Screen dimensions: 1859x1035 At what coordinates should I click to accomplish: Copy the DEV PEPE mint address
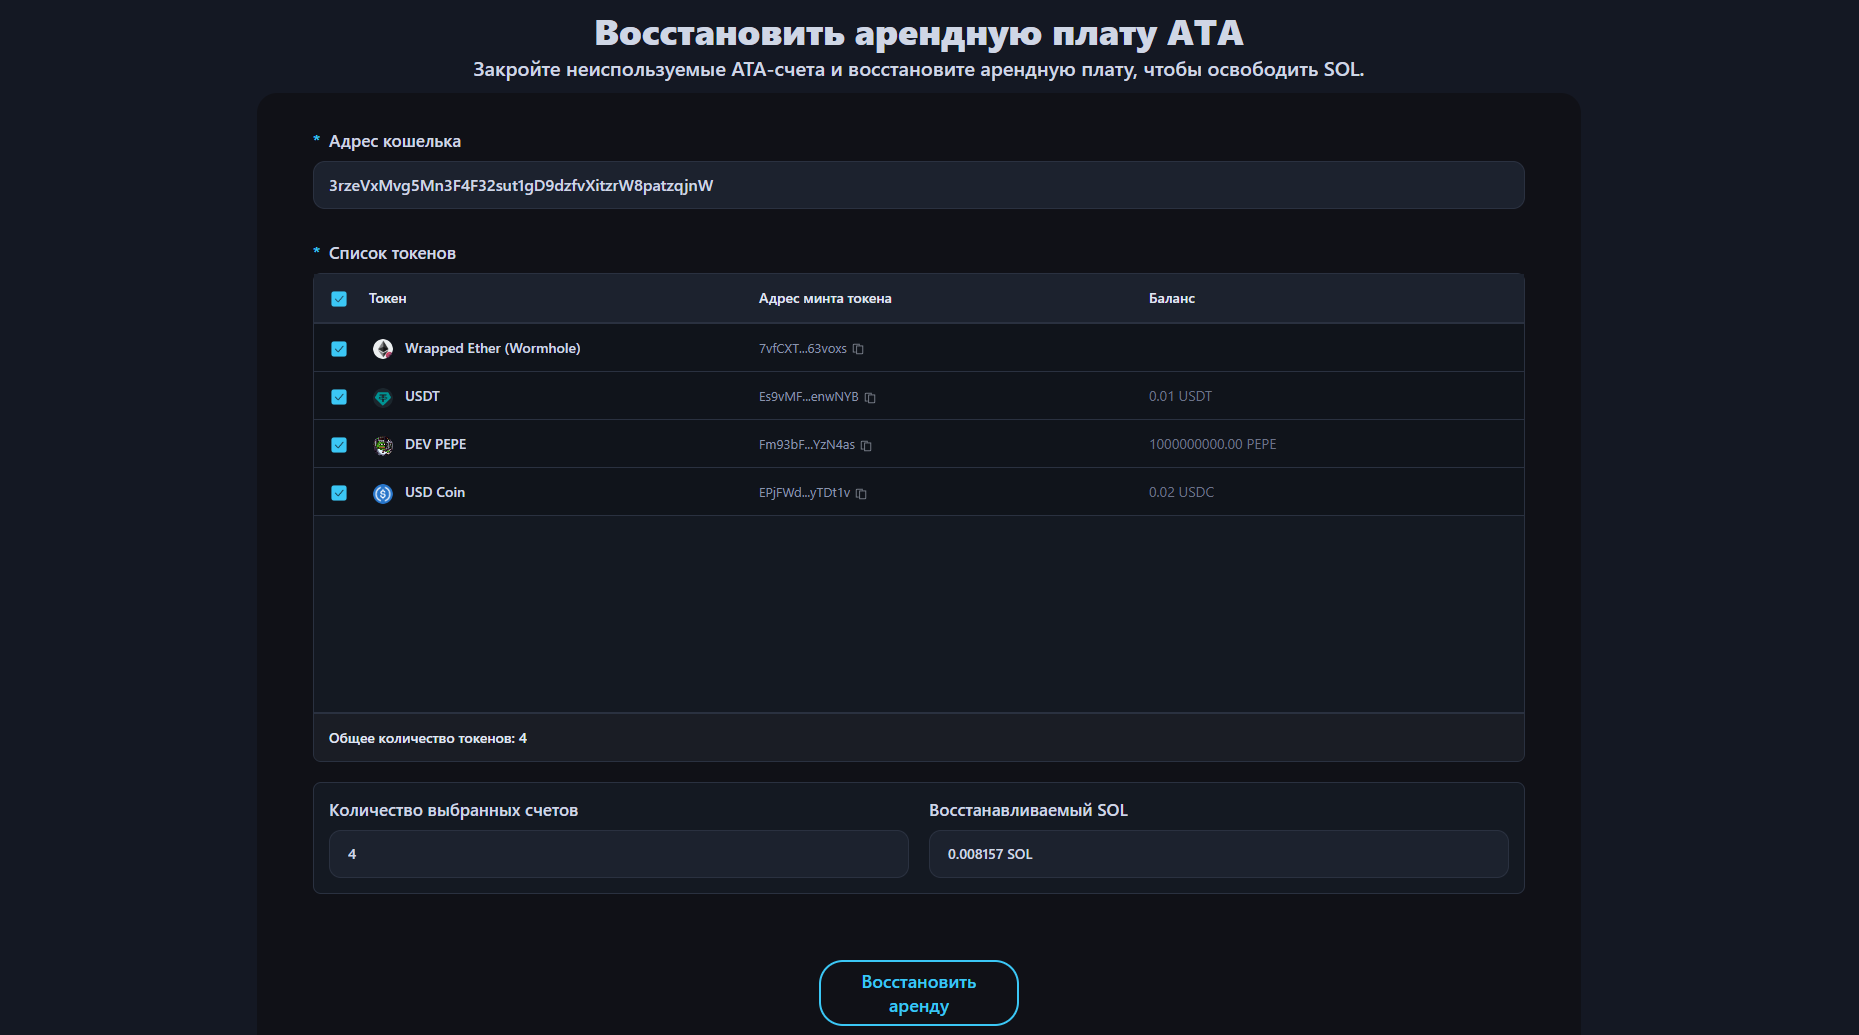tap(866, 446)
